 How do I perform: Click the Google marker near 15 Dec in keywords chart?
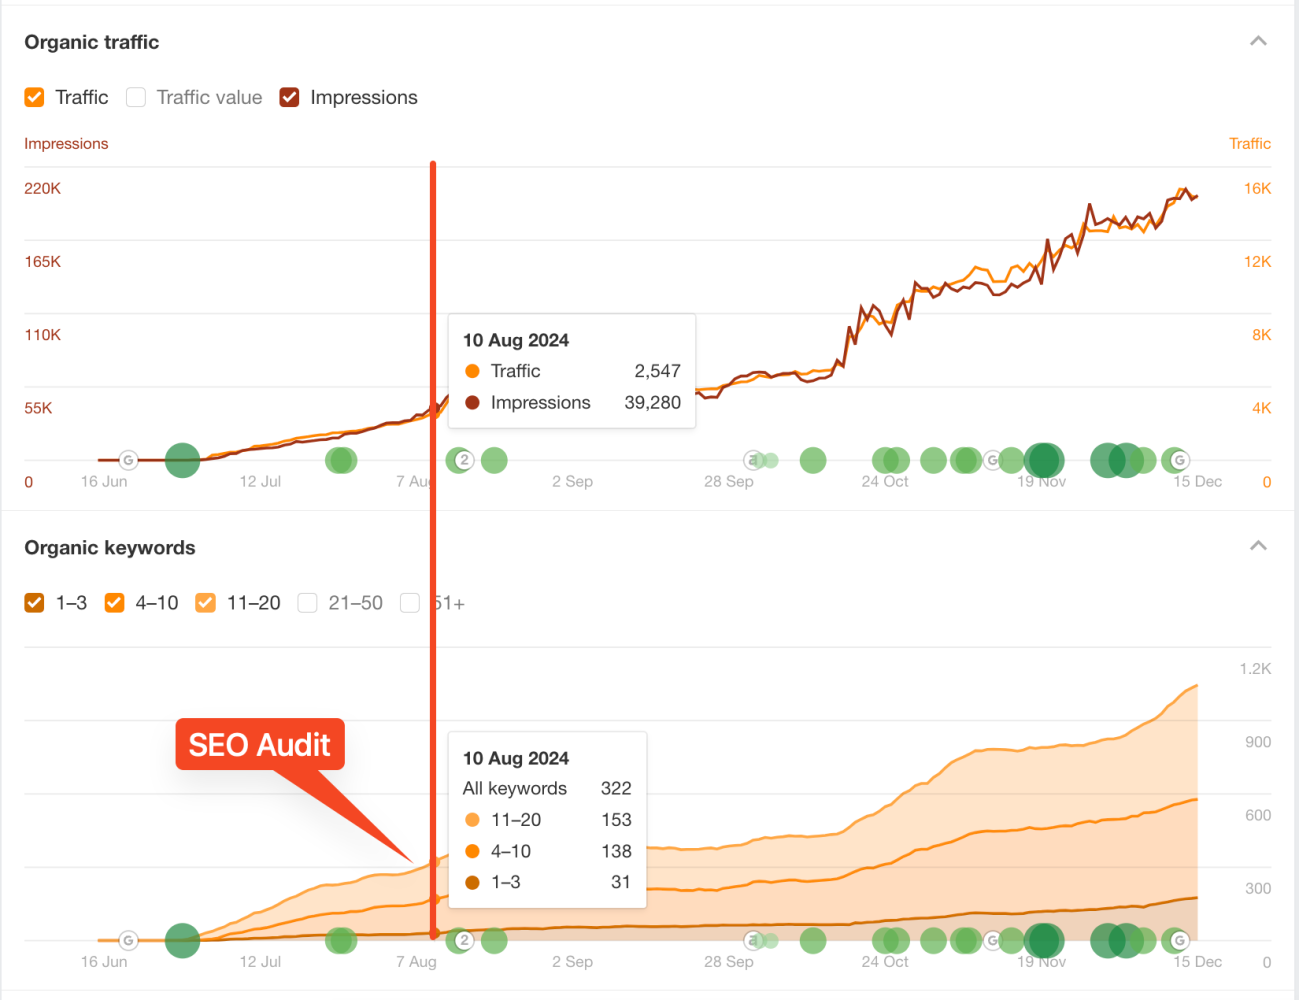point(1180,941)
